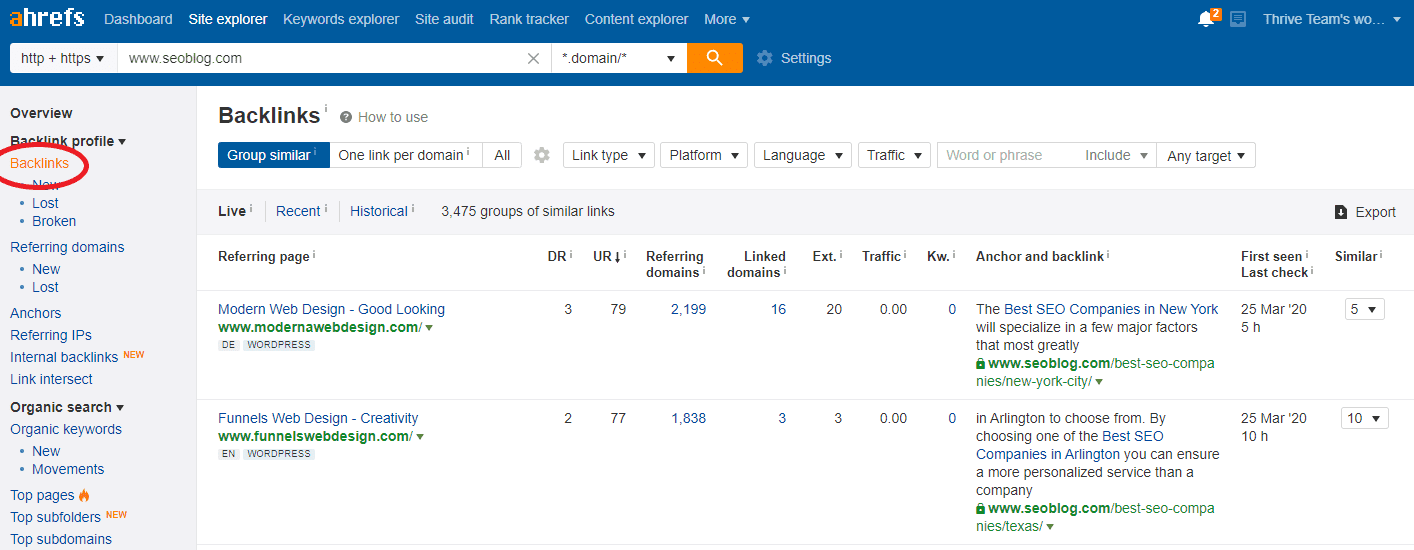Open Organic keywords in the sidebar
Screen dimensions: 1414x550
pyautogui.click(x=66, y=429)
